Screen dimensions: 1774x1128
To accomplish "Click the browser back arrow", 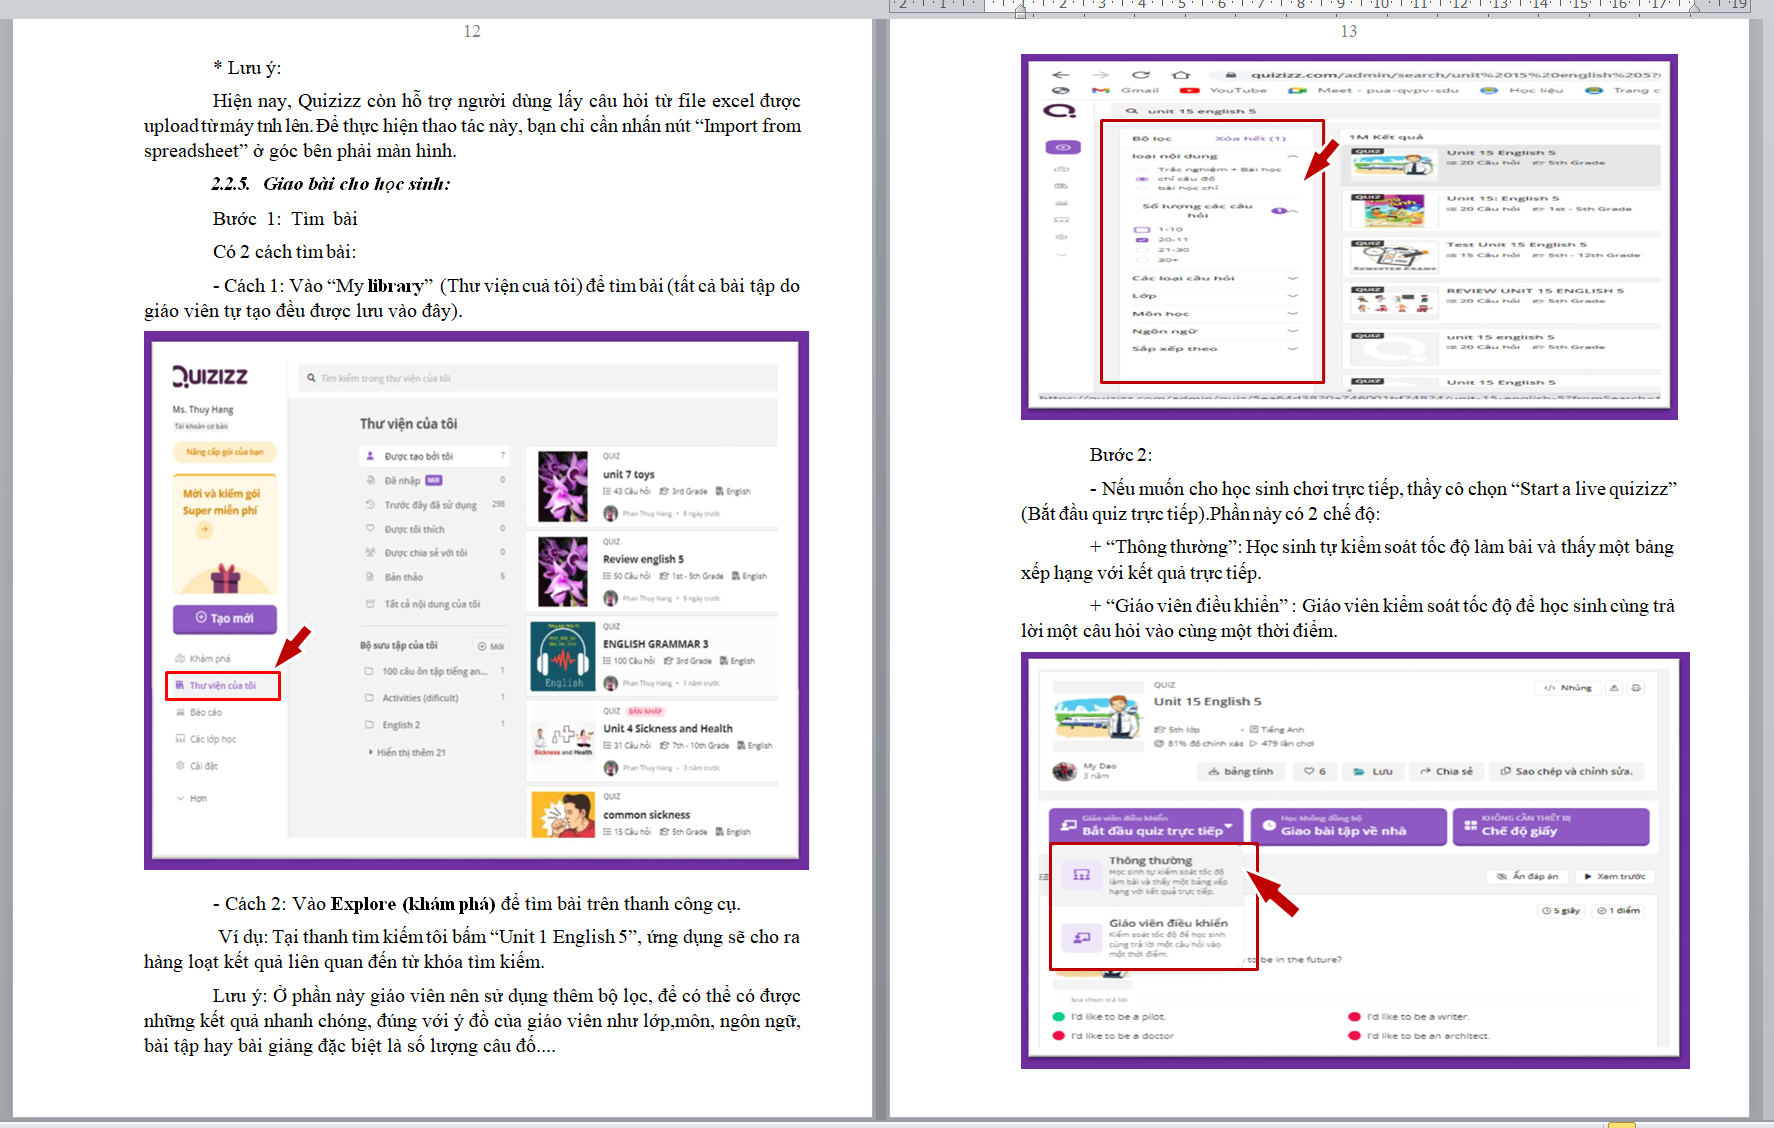I will tap(1061, 75).
